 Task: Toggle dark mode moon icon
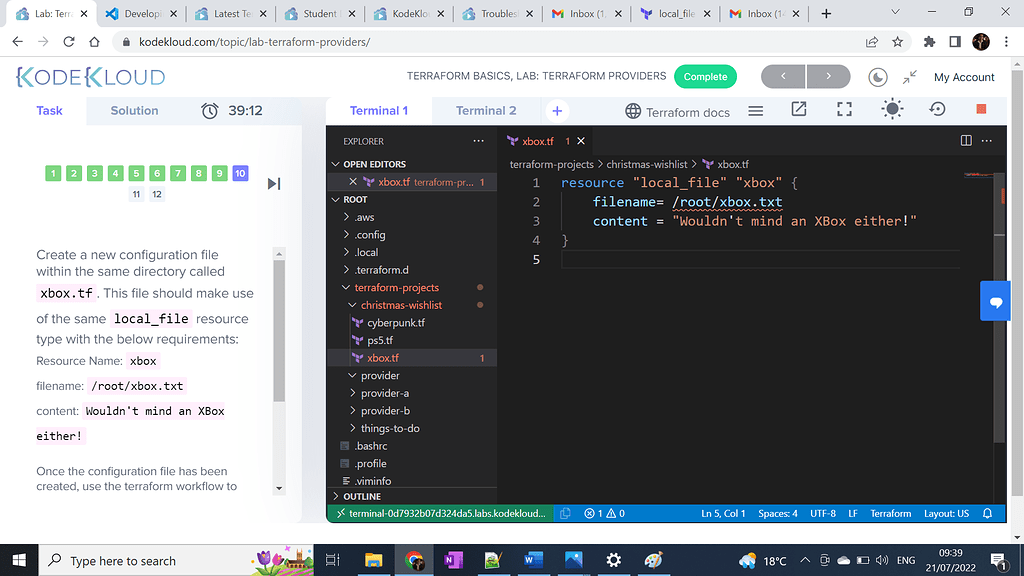pyautogui.click(x=878, y=77)
